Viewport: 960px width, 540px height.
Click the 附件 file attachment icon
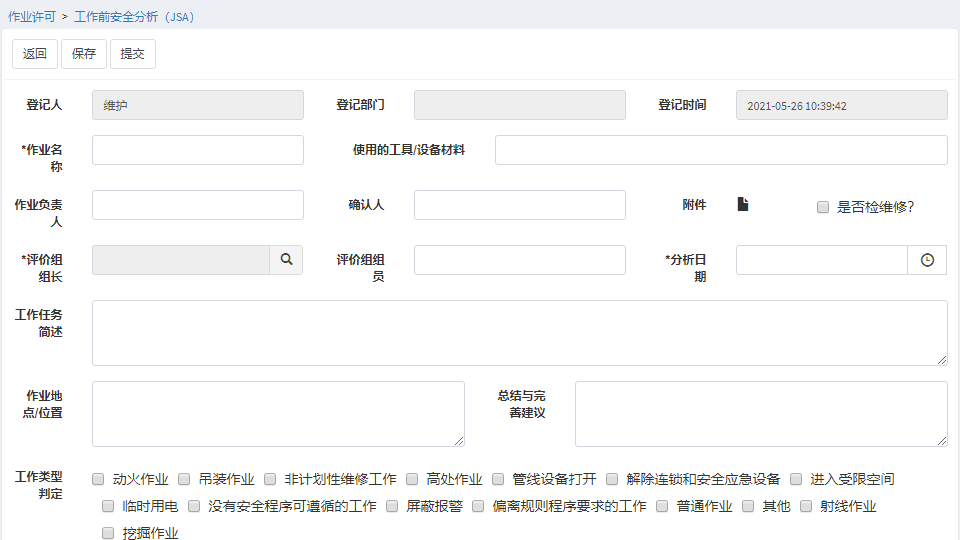(743, 205)
